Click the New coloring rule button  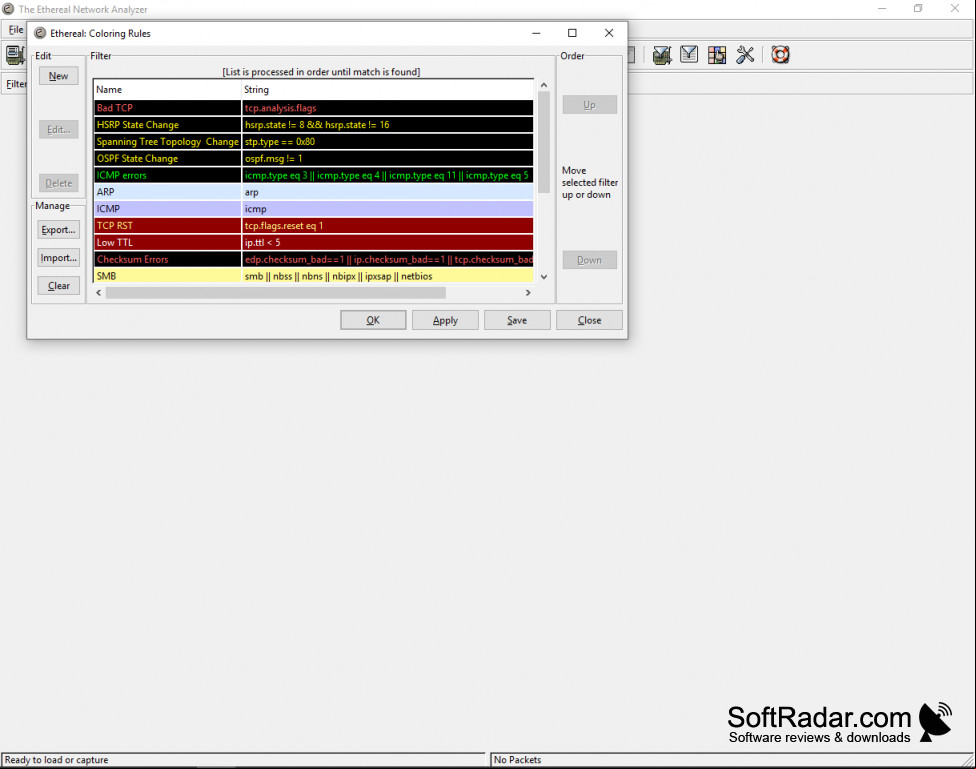pyautogui.click(x=59, y=76)
